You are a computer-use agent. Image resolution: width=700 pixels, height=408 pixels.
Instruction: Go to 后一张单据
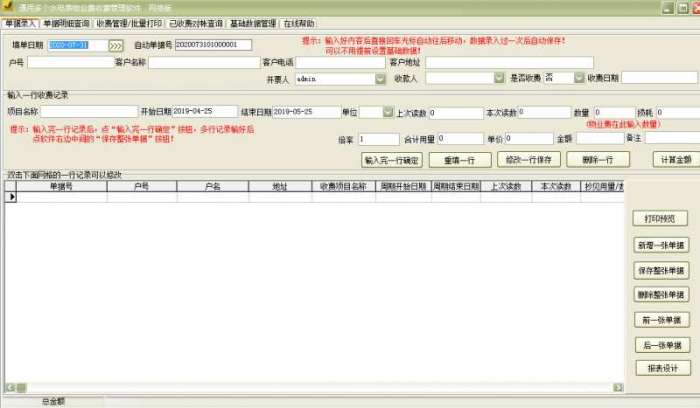pyautogui.click(x=662, y=345)
